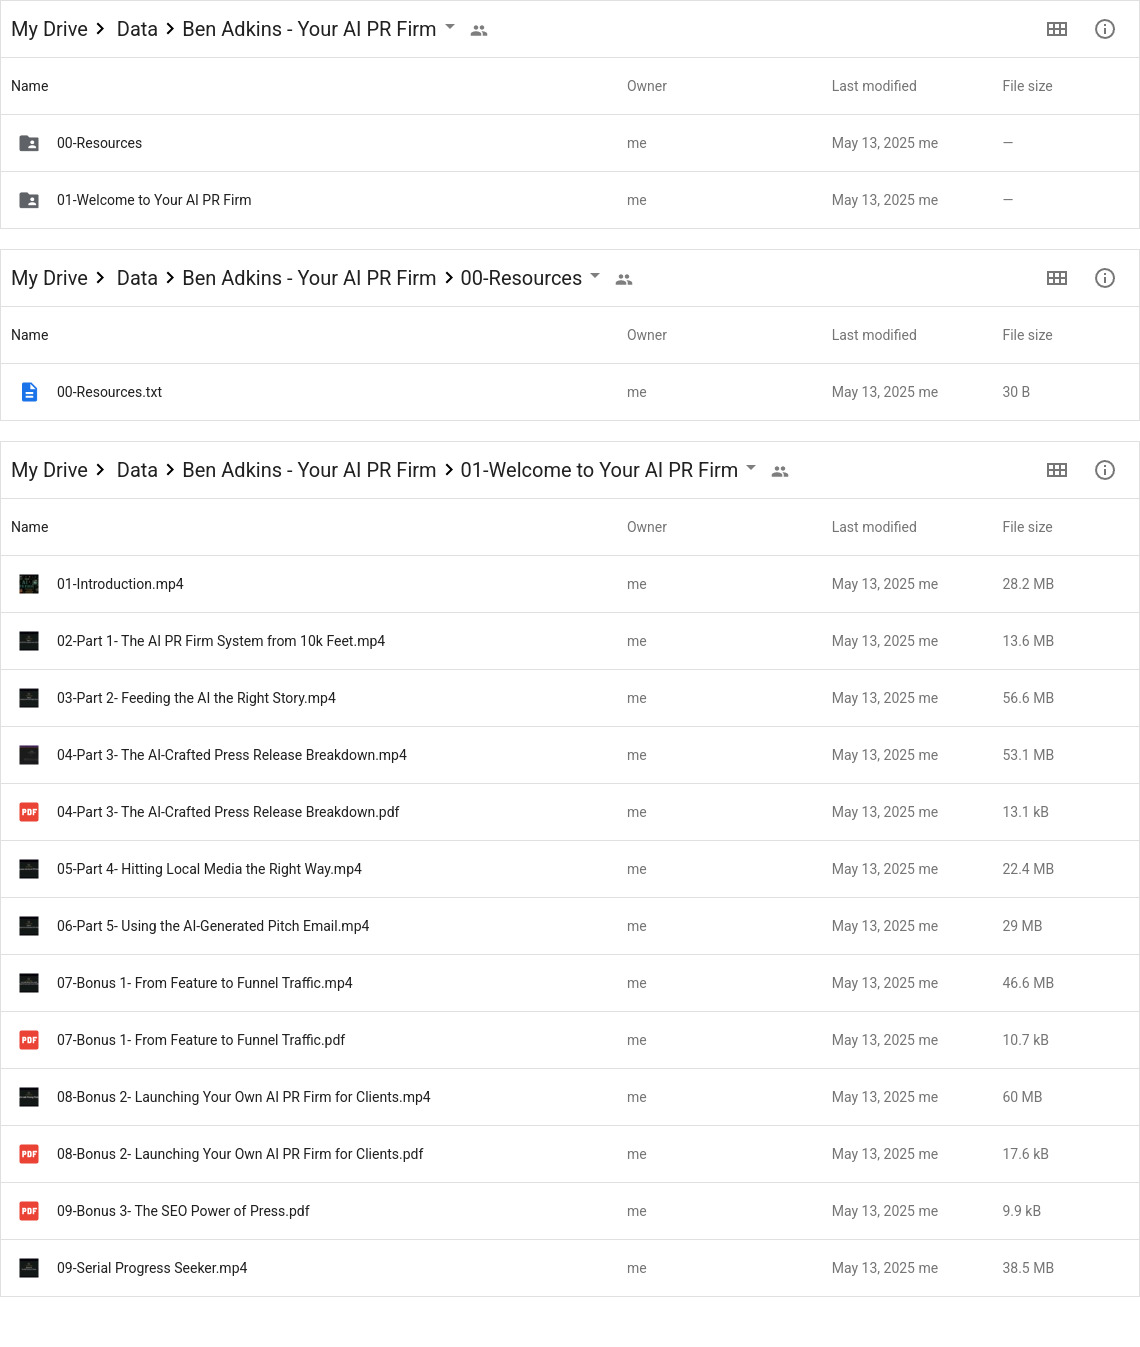
Task: Select 08-Bonus 2- Launching Your Own AI PR Firm for Clients.pdf
Action: (570, 1154)
